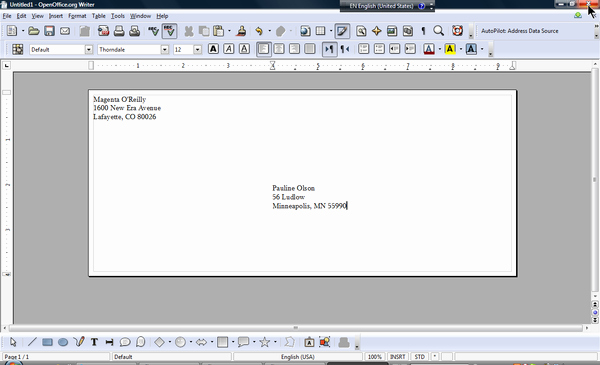Enable Centered paragraph alignment

click(279, 49)
